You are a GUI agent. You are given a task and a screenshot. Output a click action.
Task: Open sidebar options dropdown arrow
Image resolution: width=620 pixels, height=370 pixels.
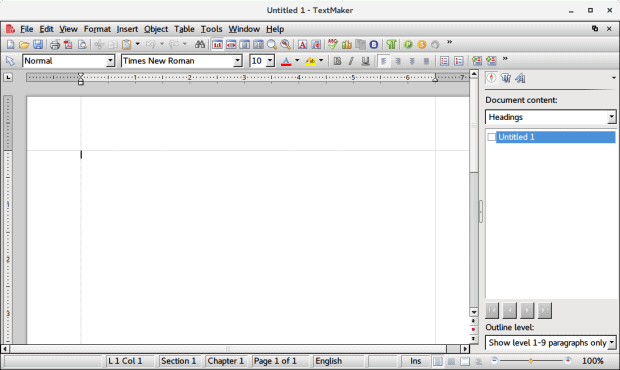click(x=614, y=78)
